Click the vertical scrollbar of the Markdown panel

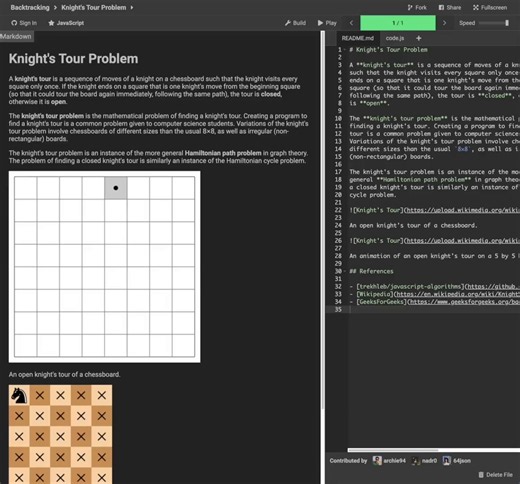click(322, 220)
